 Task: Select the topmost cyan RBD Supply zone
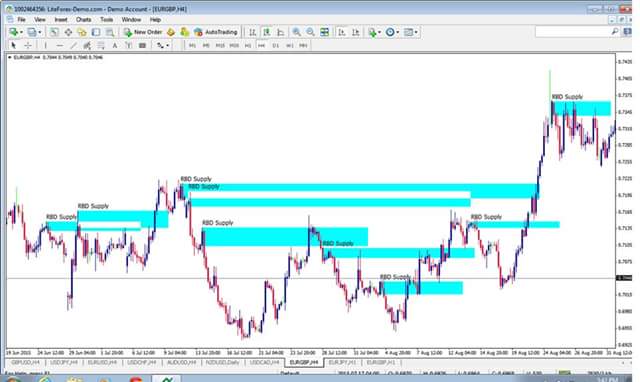(582, 108)
